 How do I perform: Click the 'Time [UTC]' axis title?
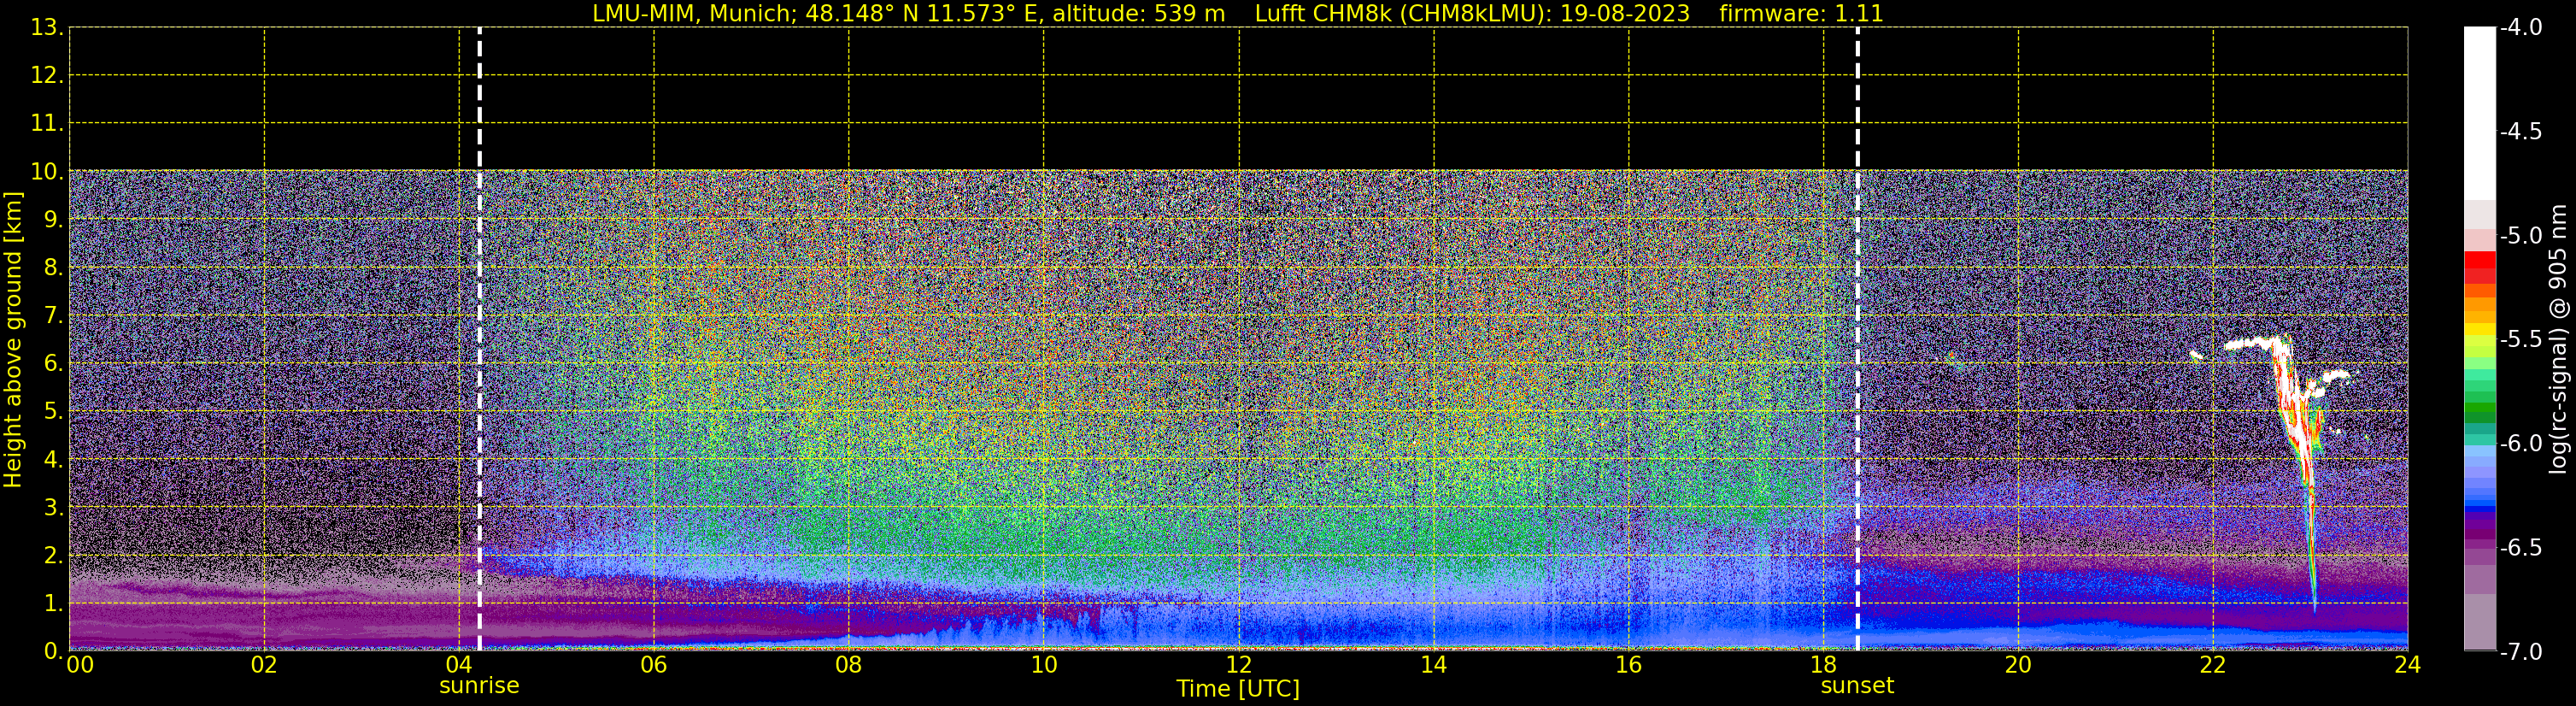[x=1238, y=689]
